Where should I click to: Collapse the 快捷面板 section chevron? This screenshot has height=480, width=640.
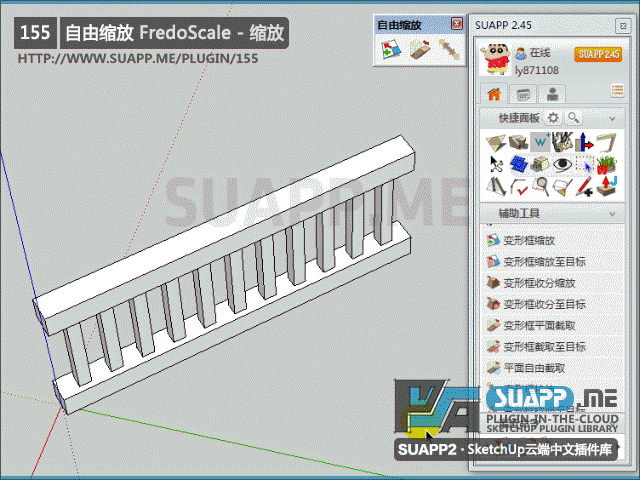(x=612, y=119)
